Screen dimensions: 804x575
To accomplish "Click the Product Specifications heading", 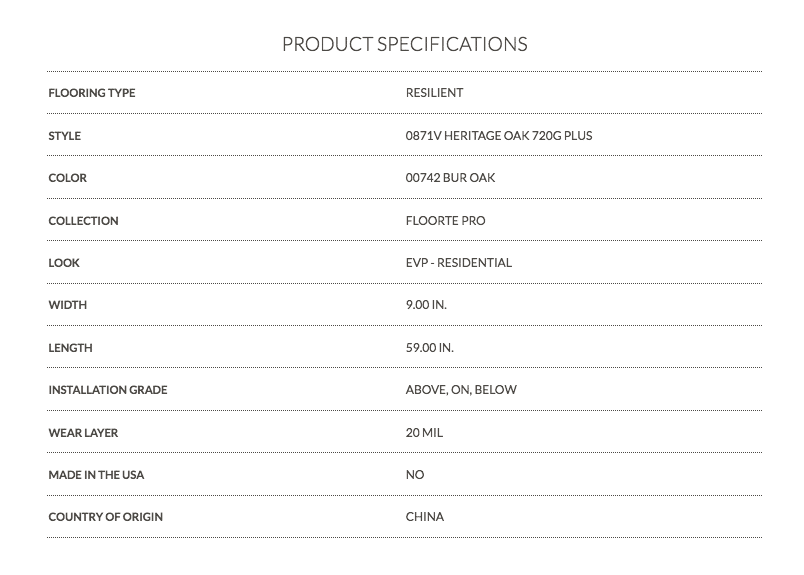I will point(405,44).
